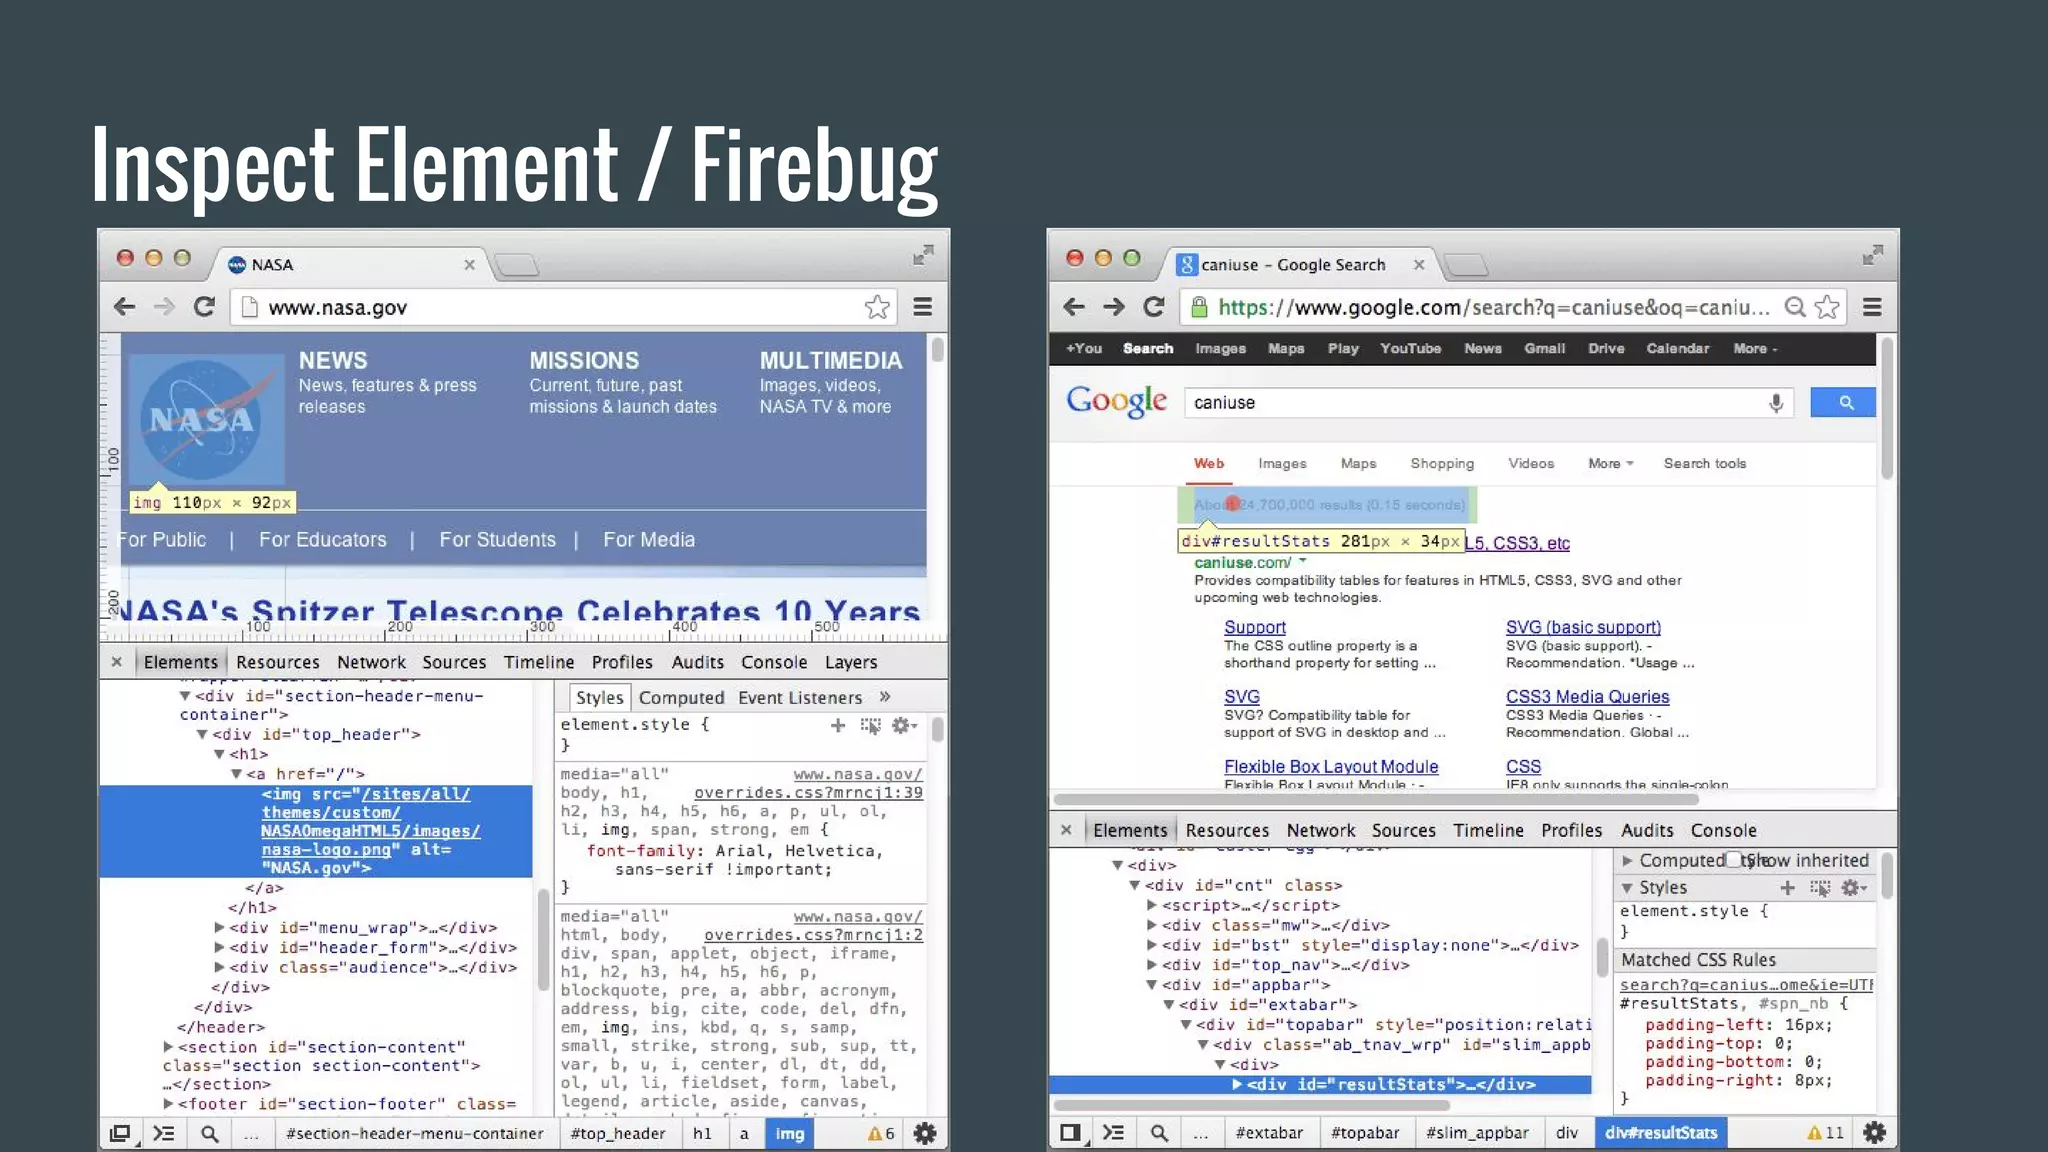This screenshot has width=2048, height=1152.
Task: Click Google page vertical scrollbar
Action: (1886, 410)
